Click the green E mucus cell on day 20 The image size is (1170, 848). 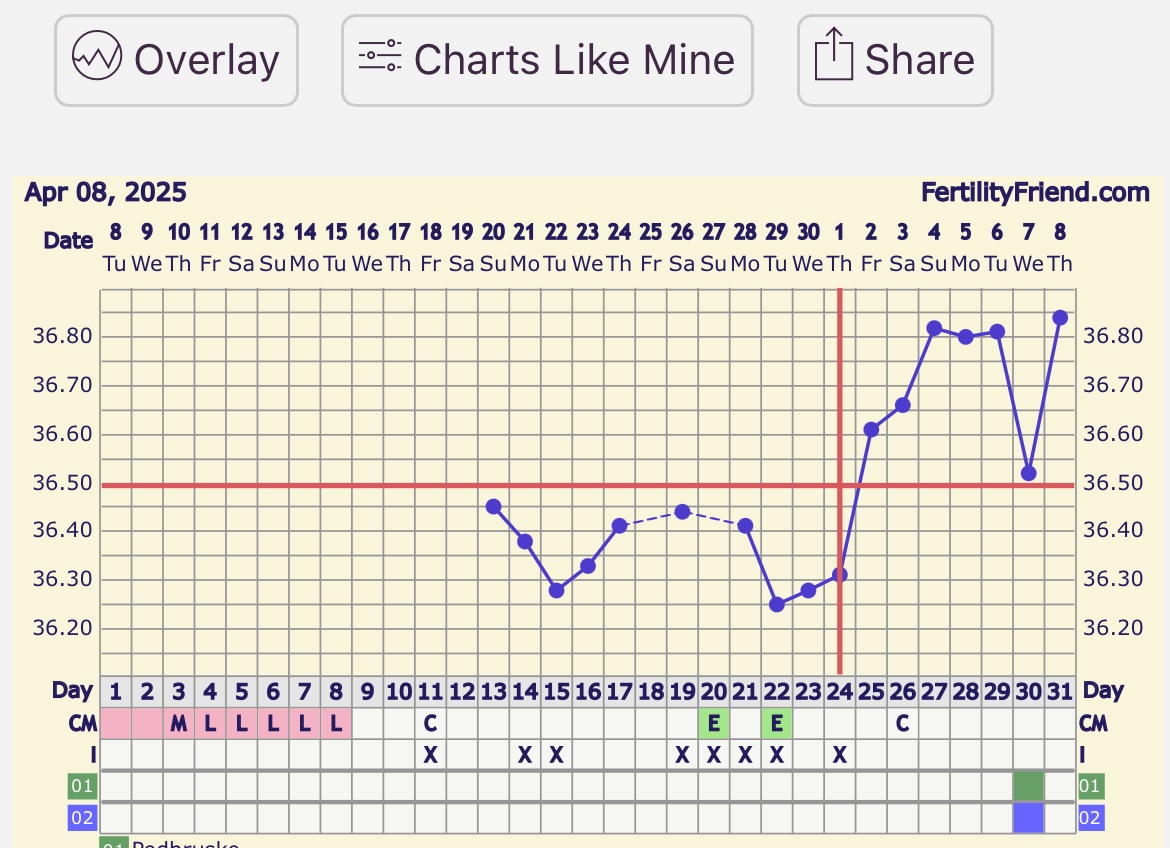713,723
